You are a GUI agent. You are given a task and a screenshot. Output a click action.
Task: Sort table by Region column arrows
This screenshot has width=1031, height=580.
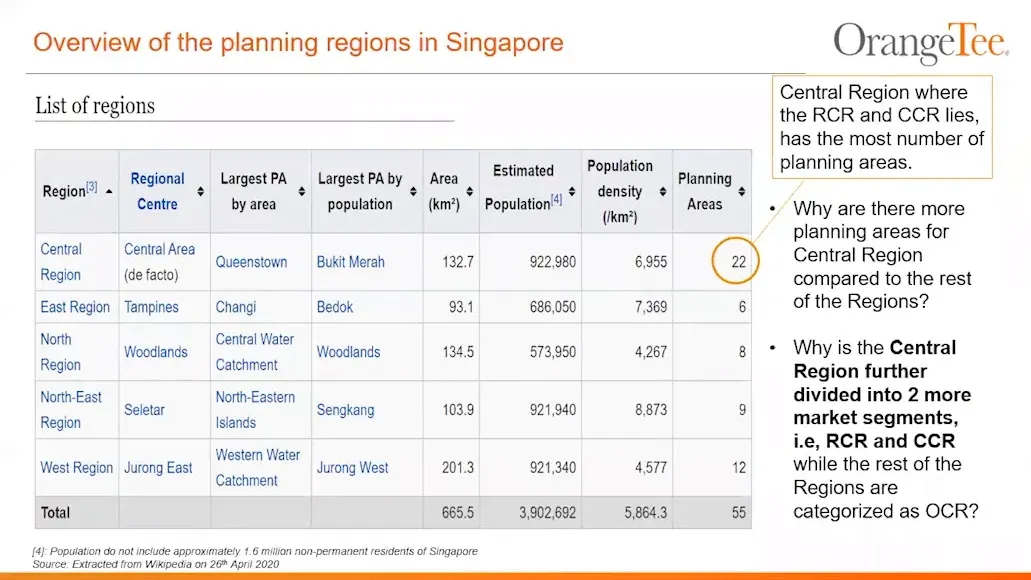pyautogui.click(x=108, y=191)
